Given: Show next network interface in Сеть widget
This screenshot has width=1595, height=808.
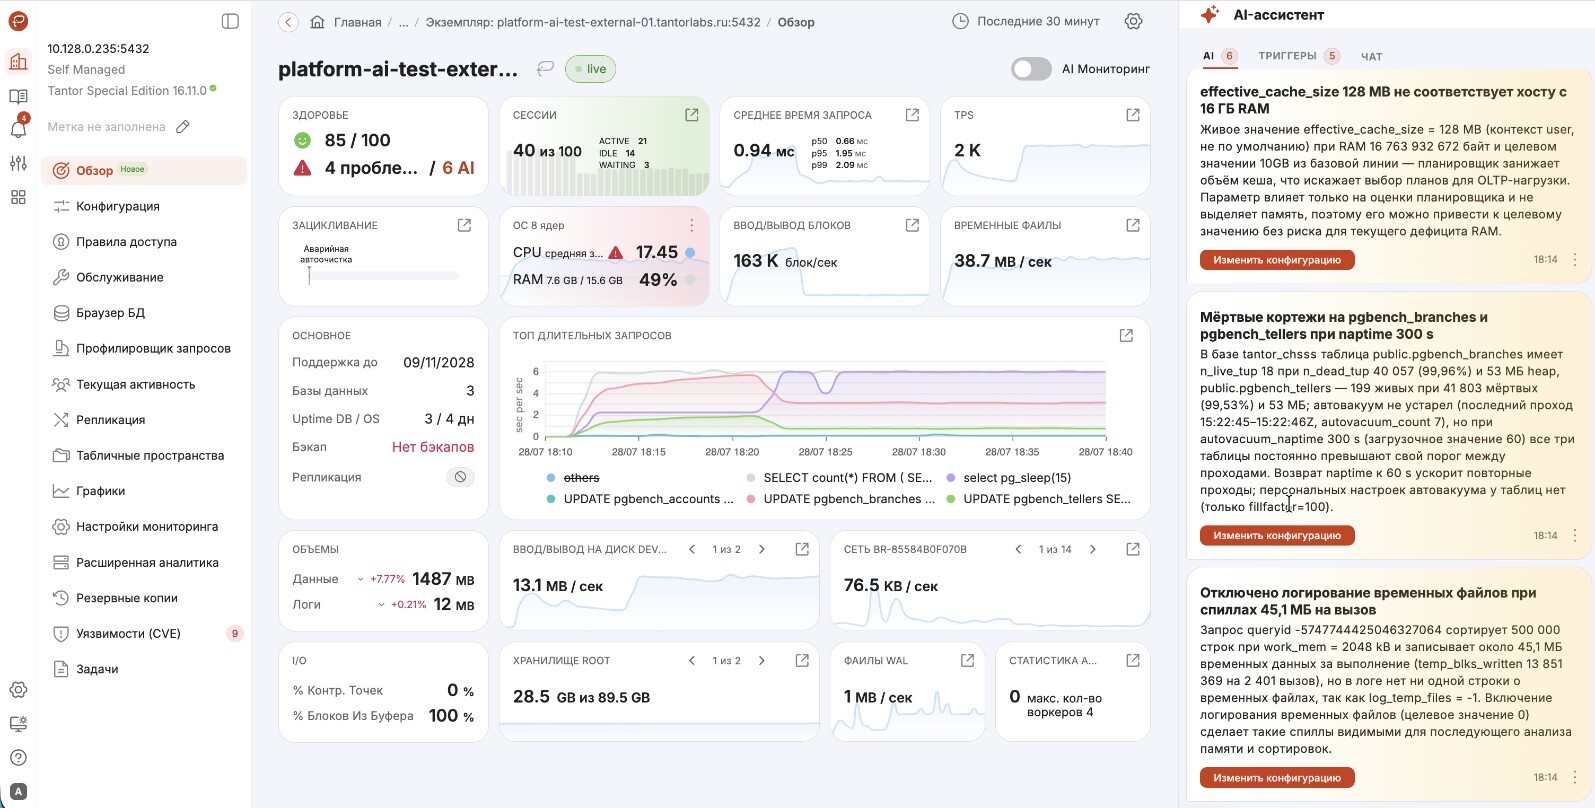Looking at the screenshot, I should pyautogui.click(x=1093, y=549).
